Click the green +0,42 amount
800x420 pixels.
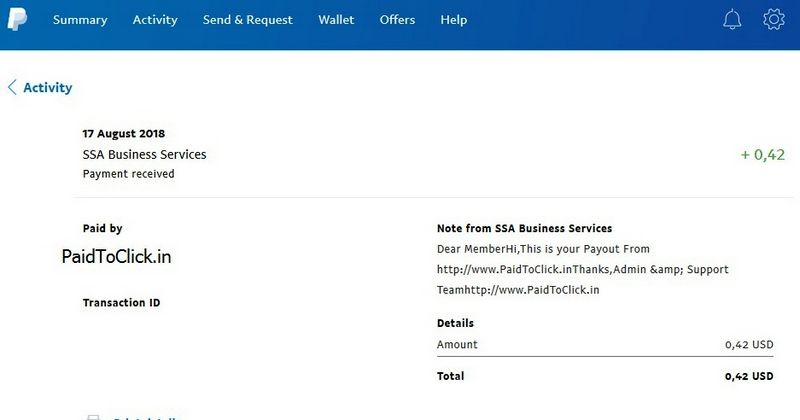[x=763, y=155]
